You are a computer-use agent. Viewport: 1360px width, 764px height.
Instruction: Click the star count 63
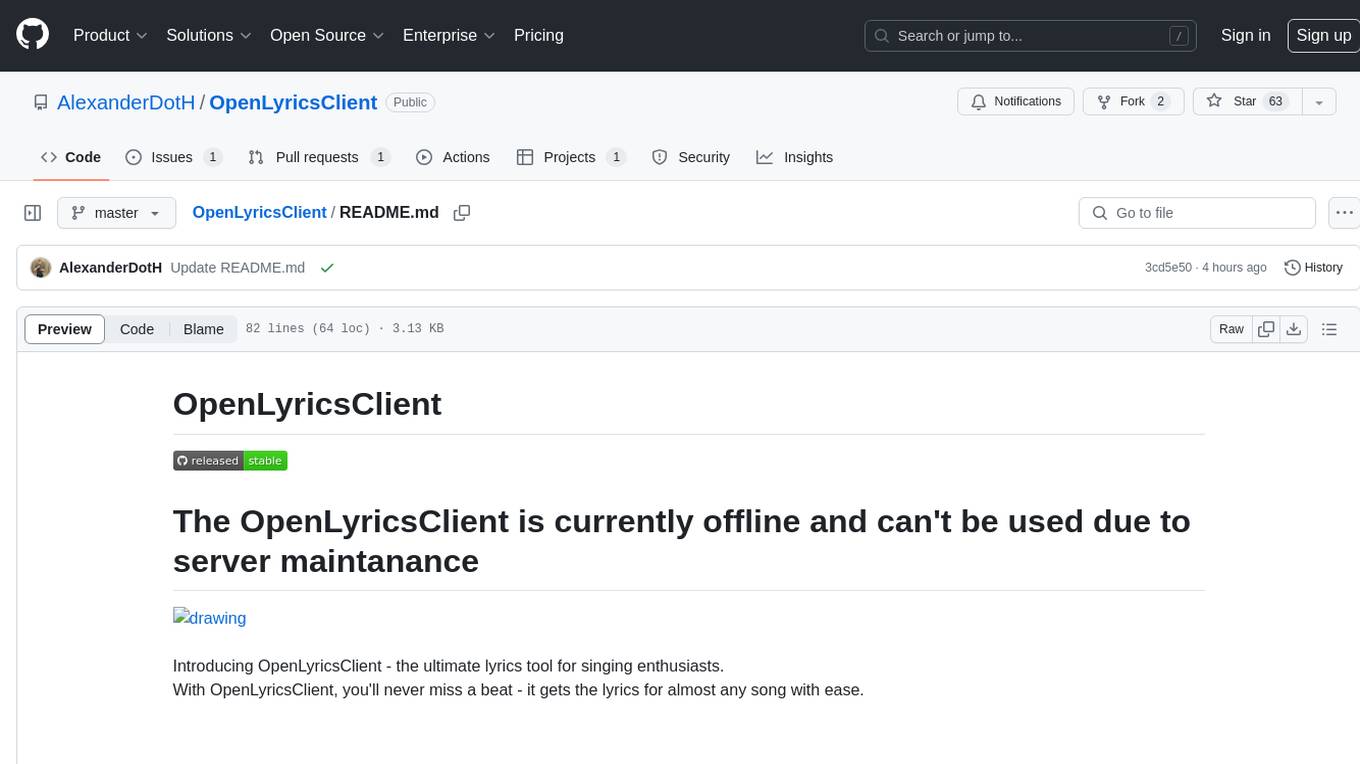(1275, 102)
